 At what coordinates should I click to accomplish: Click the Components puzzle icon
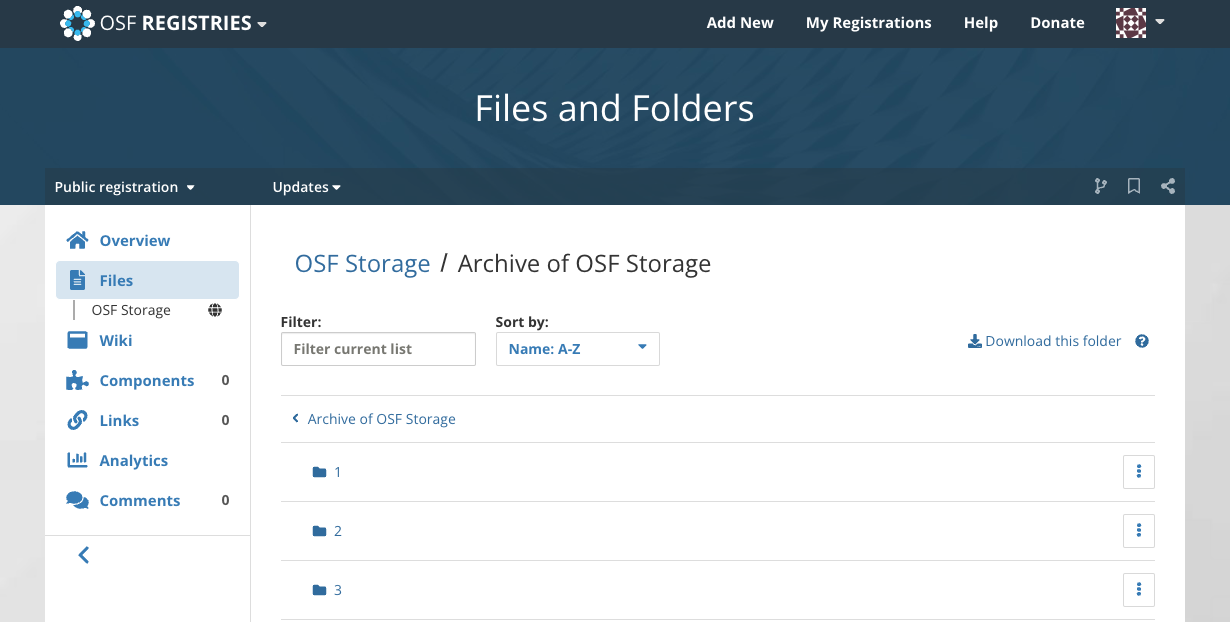[77, 380]
